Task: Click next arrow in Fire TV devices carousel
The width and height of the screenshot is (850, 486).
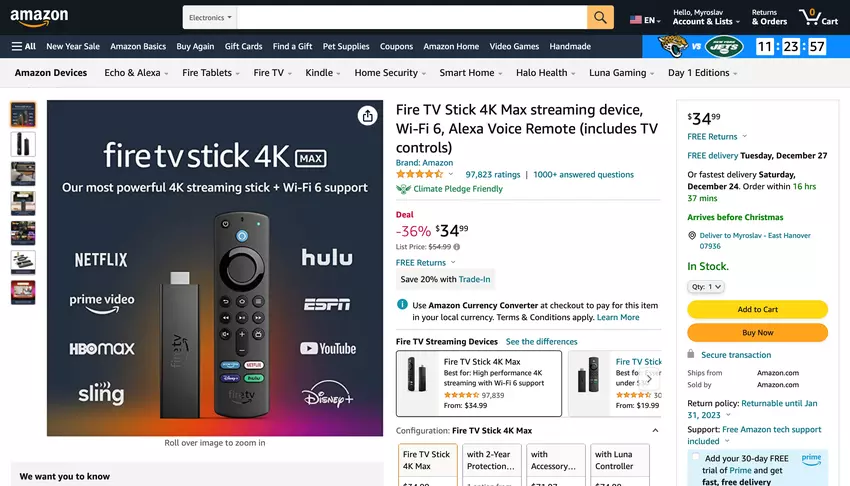Action: pyautogui.click(x=650, y=379)
